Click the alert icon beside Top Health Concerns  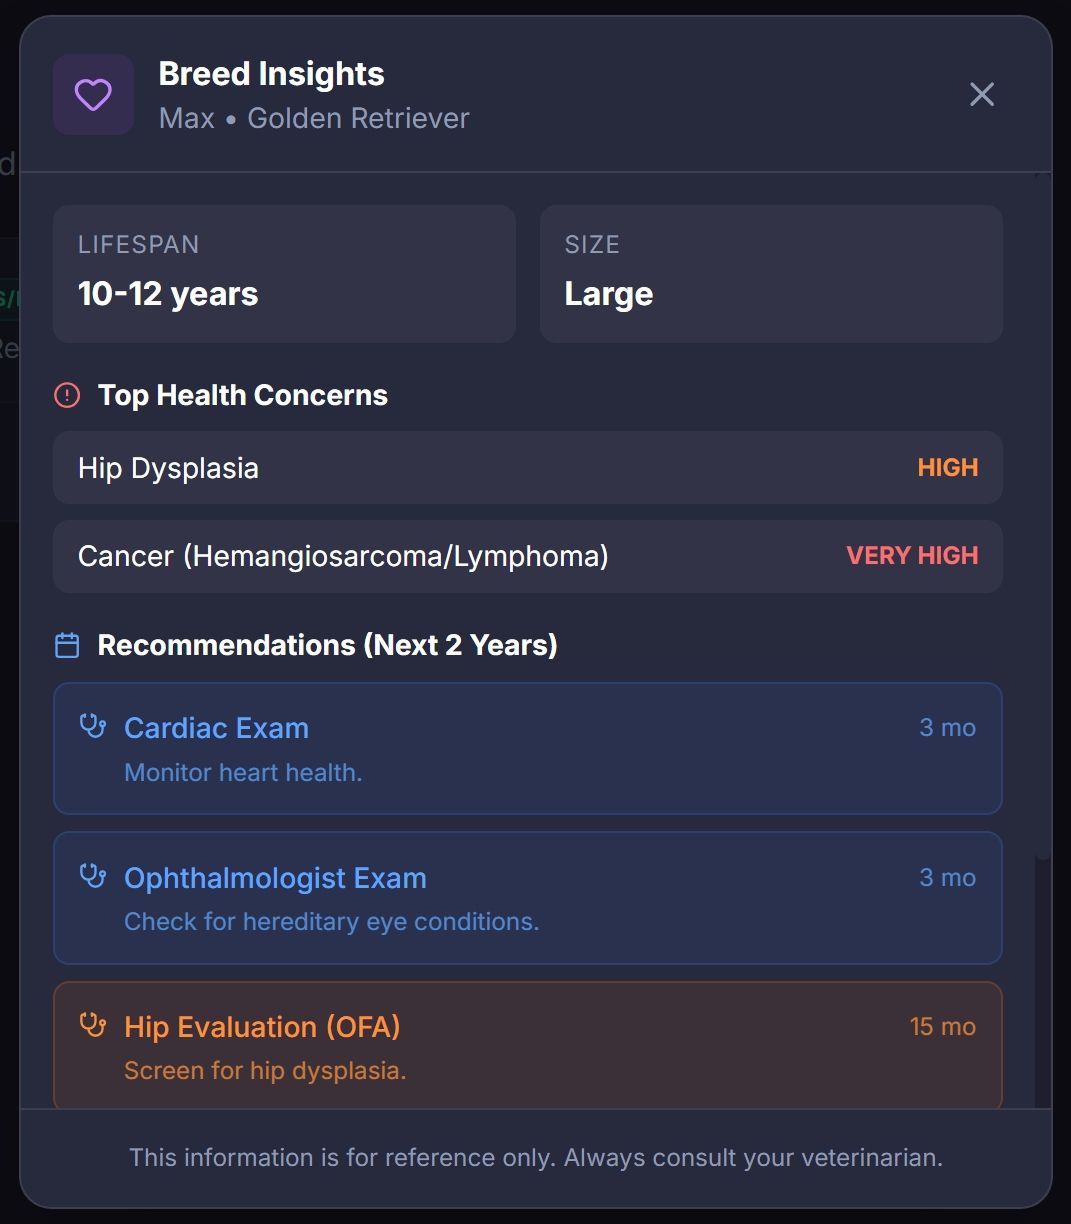67,395
